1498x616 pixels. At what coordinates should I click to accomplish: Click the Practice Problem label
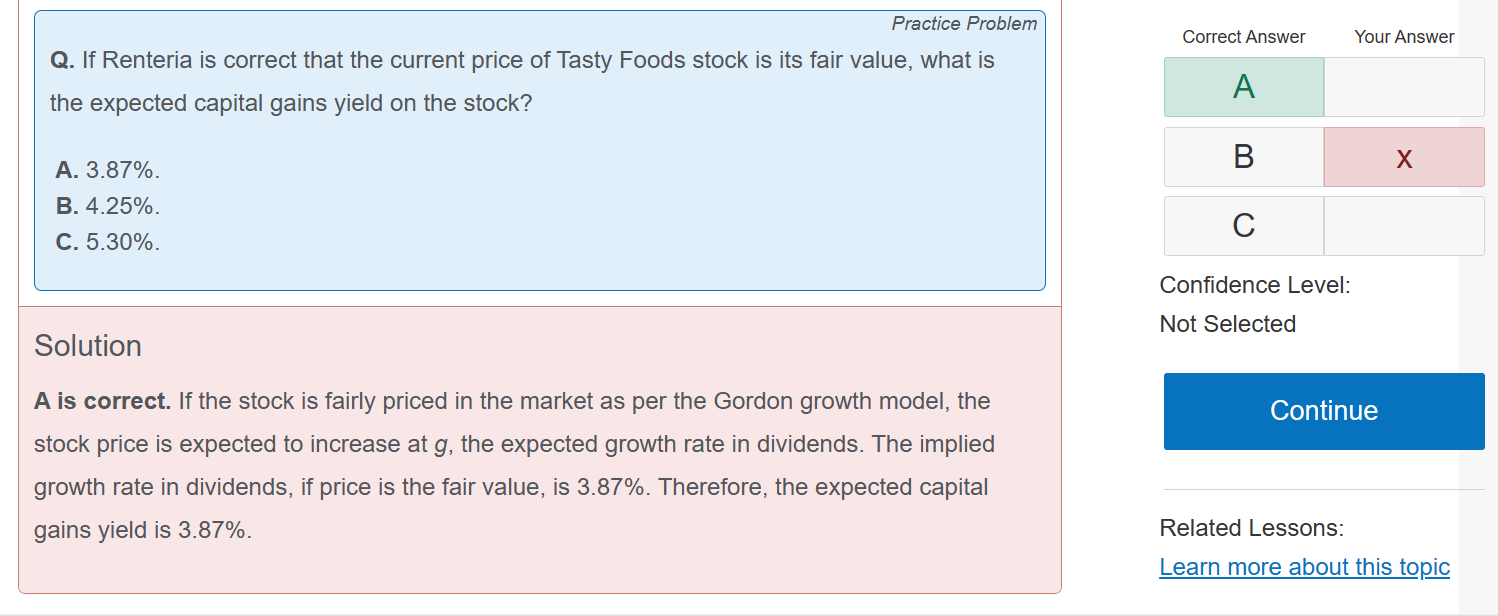coord(964,23)
